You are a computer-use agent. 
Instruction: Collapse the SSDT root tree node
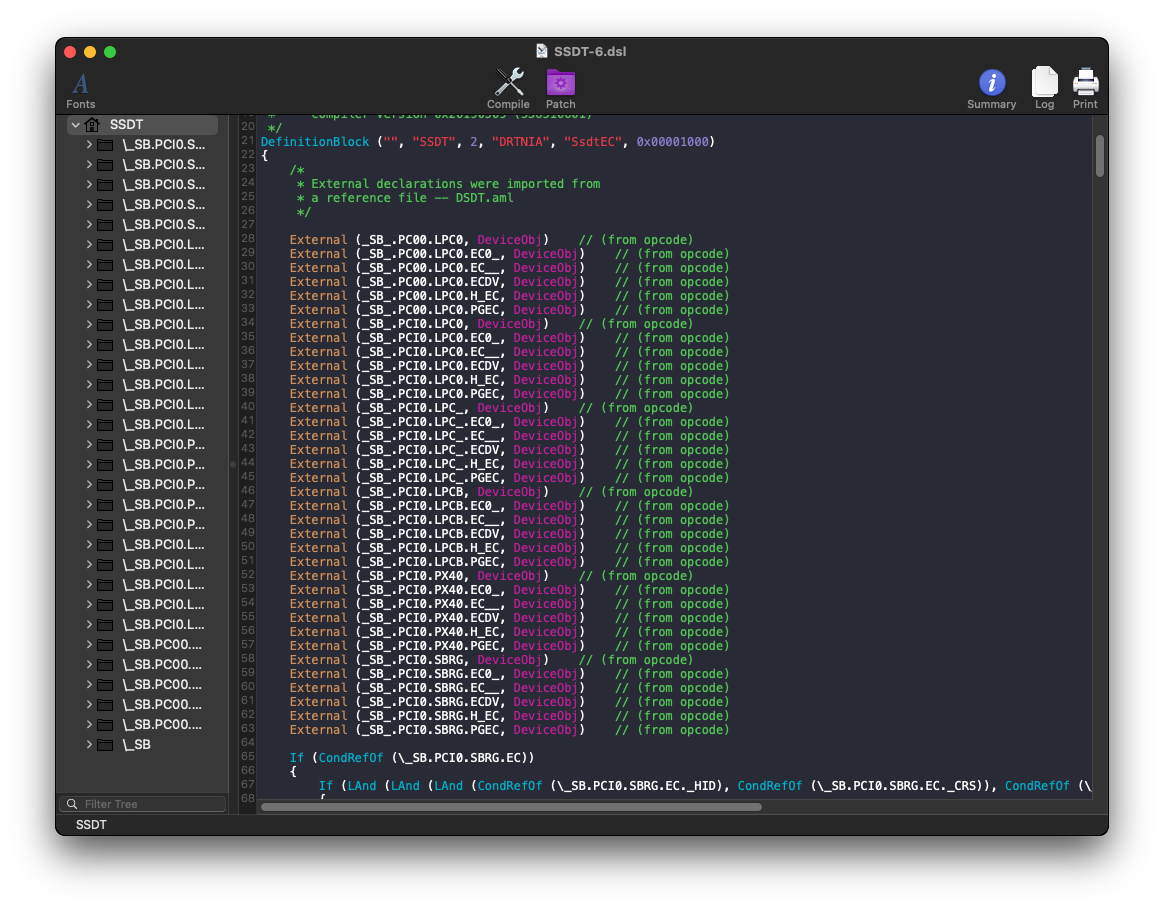point(76,125)
